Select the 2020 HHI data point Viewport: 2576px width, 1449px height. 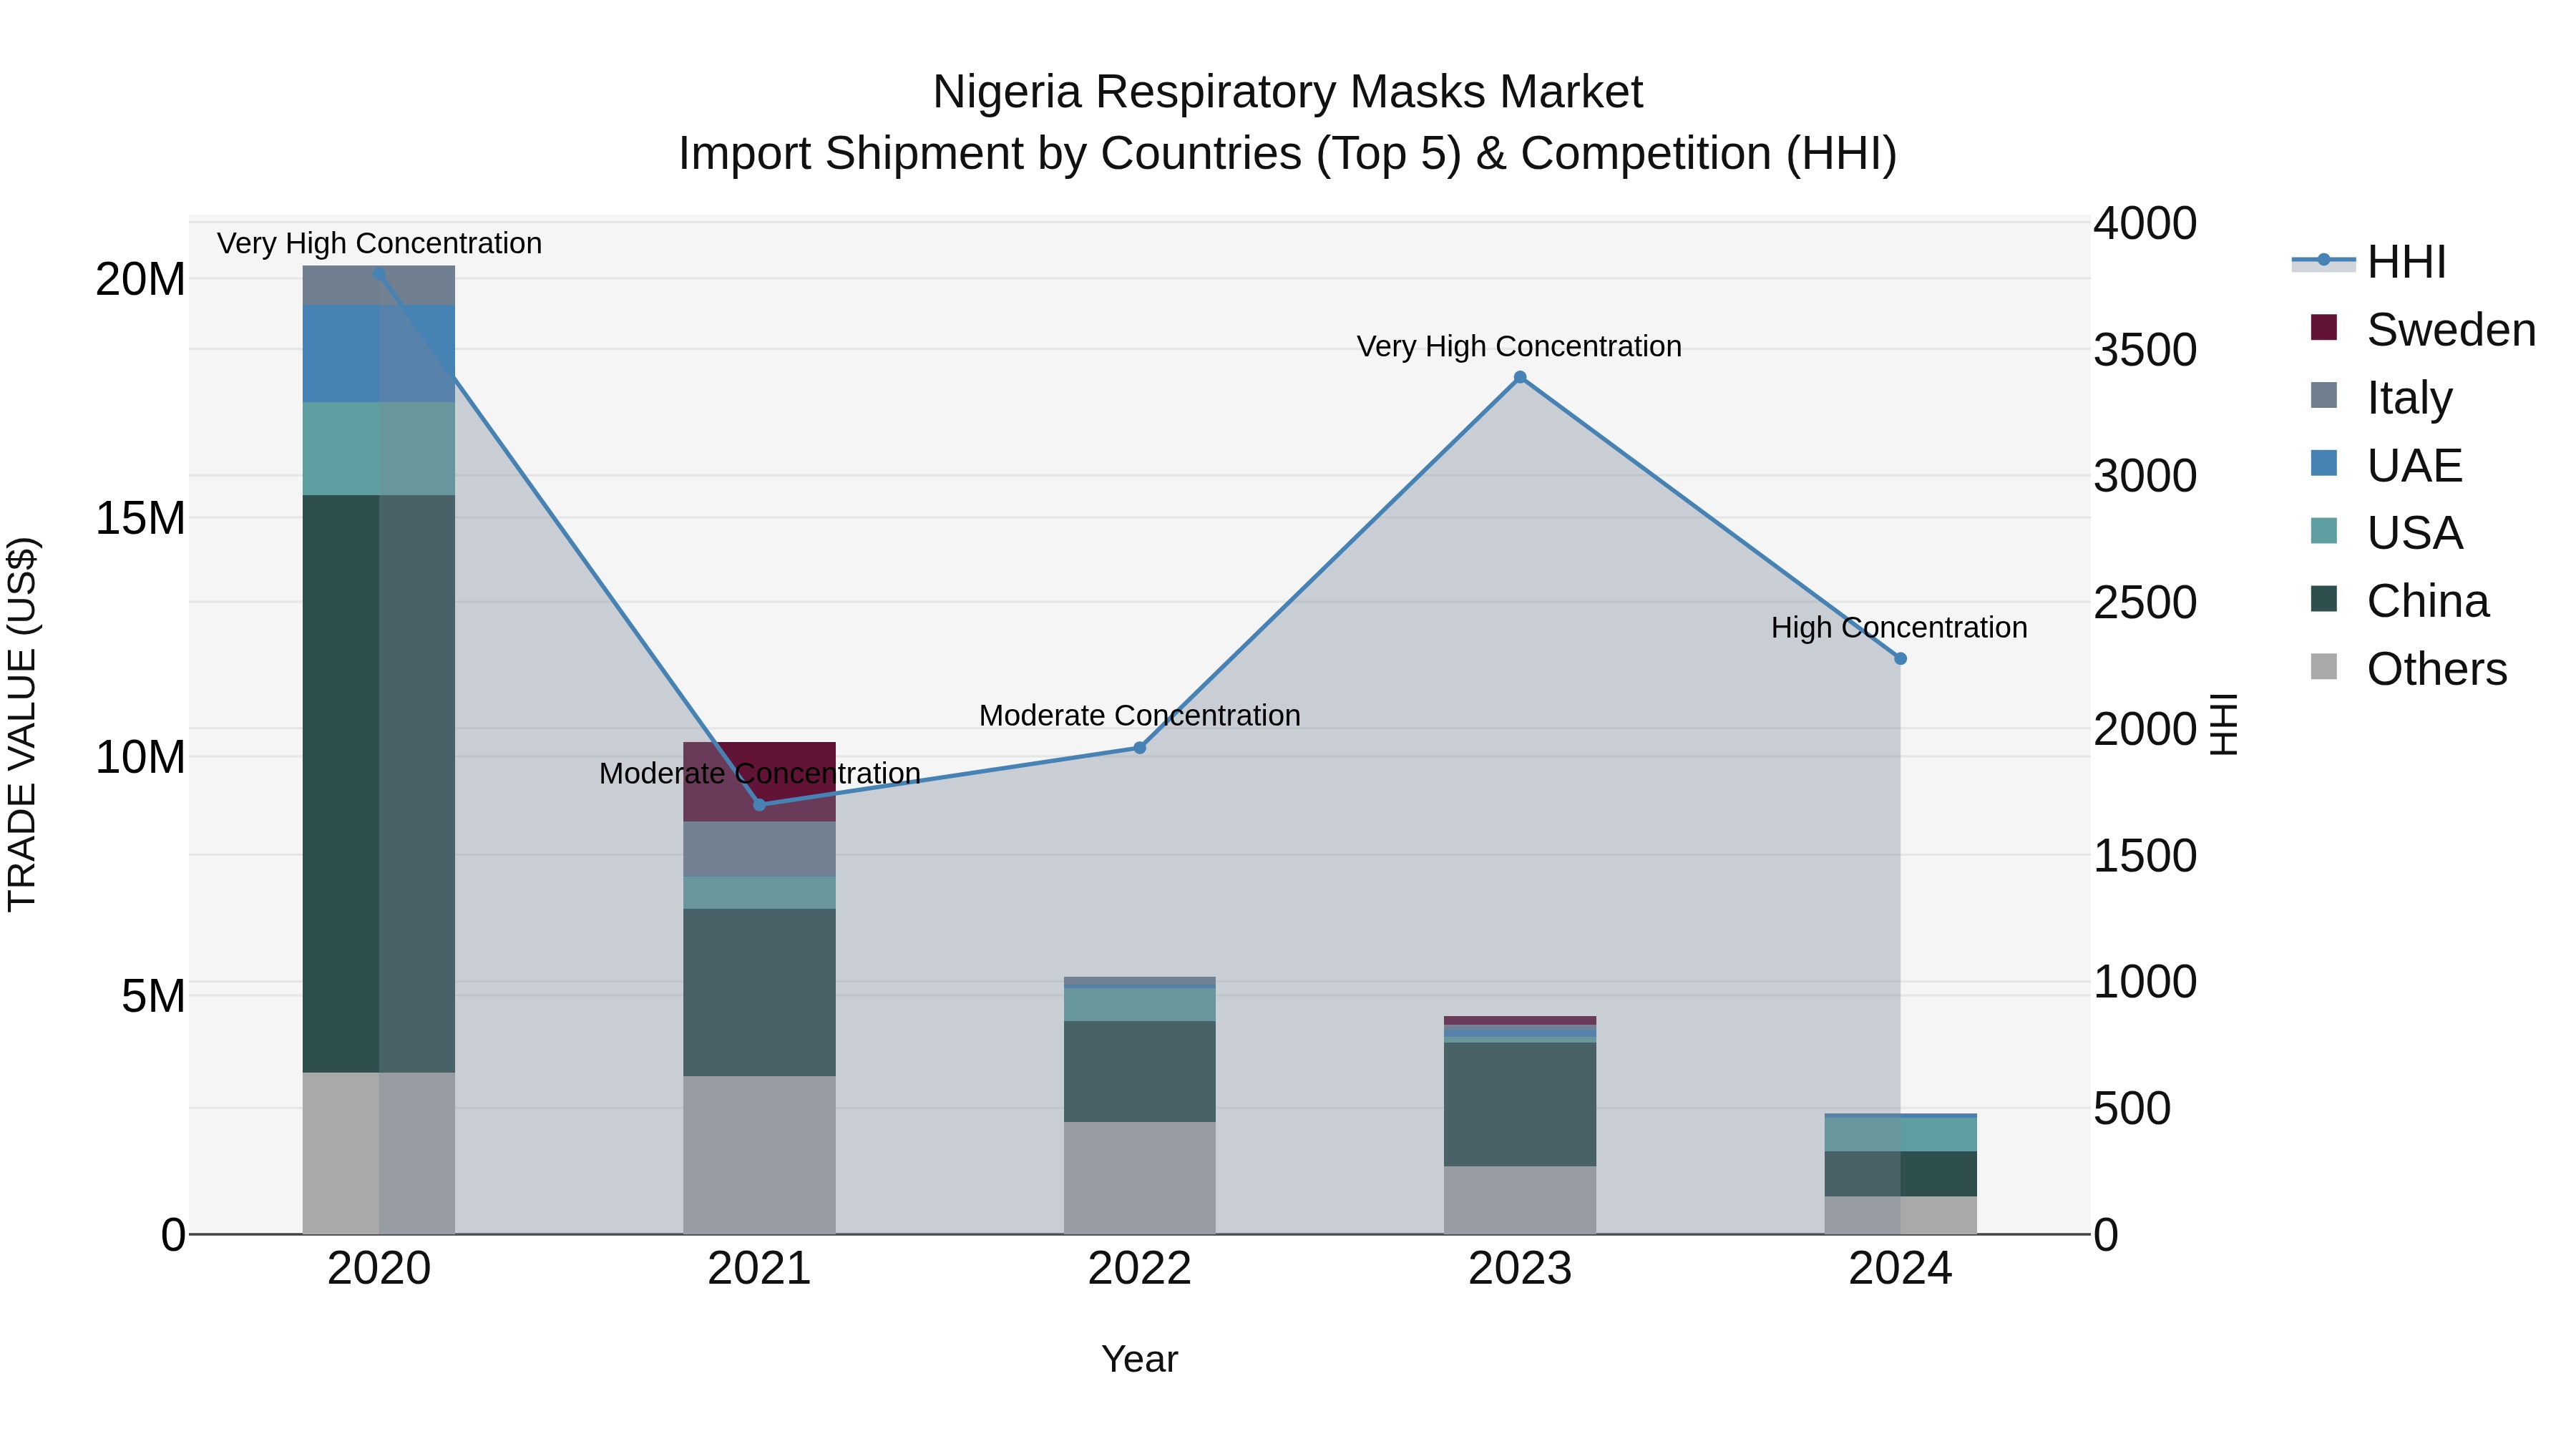click(x=379, y=274)
